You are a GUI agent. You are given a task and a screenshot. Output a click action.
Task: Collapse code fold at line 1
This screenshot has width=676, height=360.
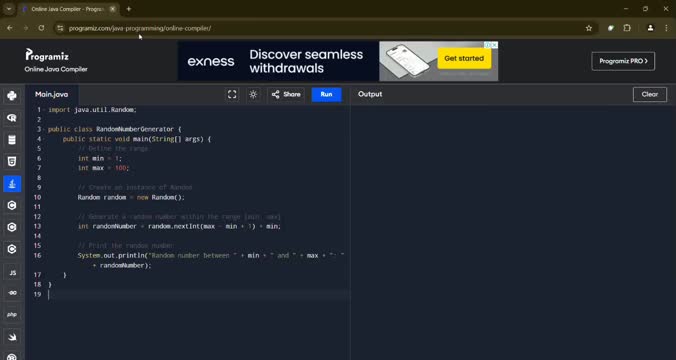(44, 110)
